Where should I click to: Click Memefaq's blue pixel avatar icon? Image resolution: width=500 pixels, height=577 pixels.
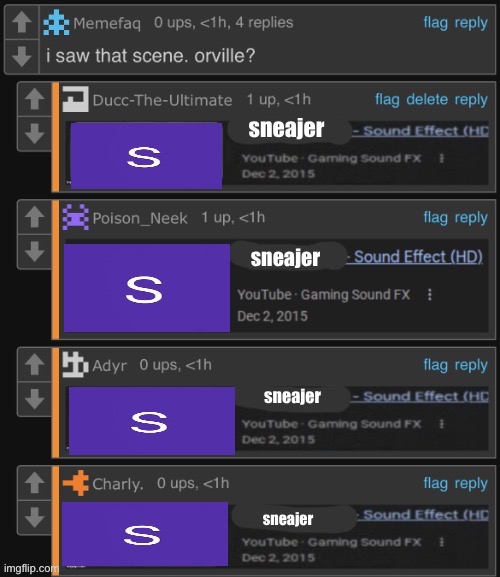[56, 23]
